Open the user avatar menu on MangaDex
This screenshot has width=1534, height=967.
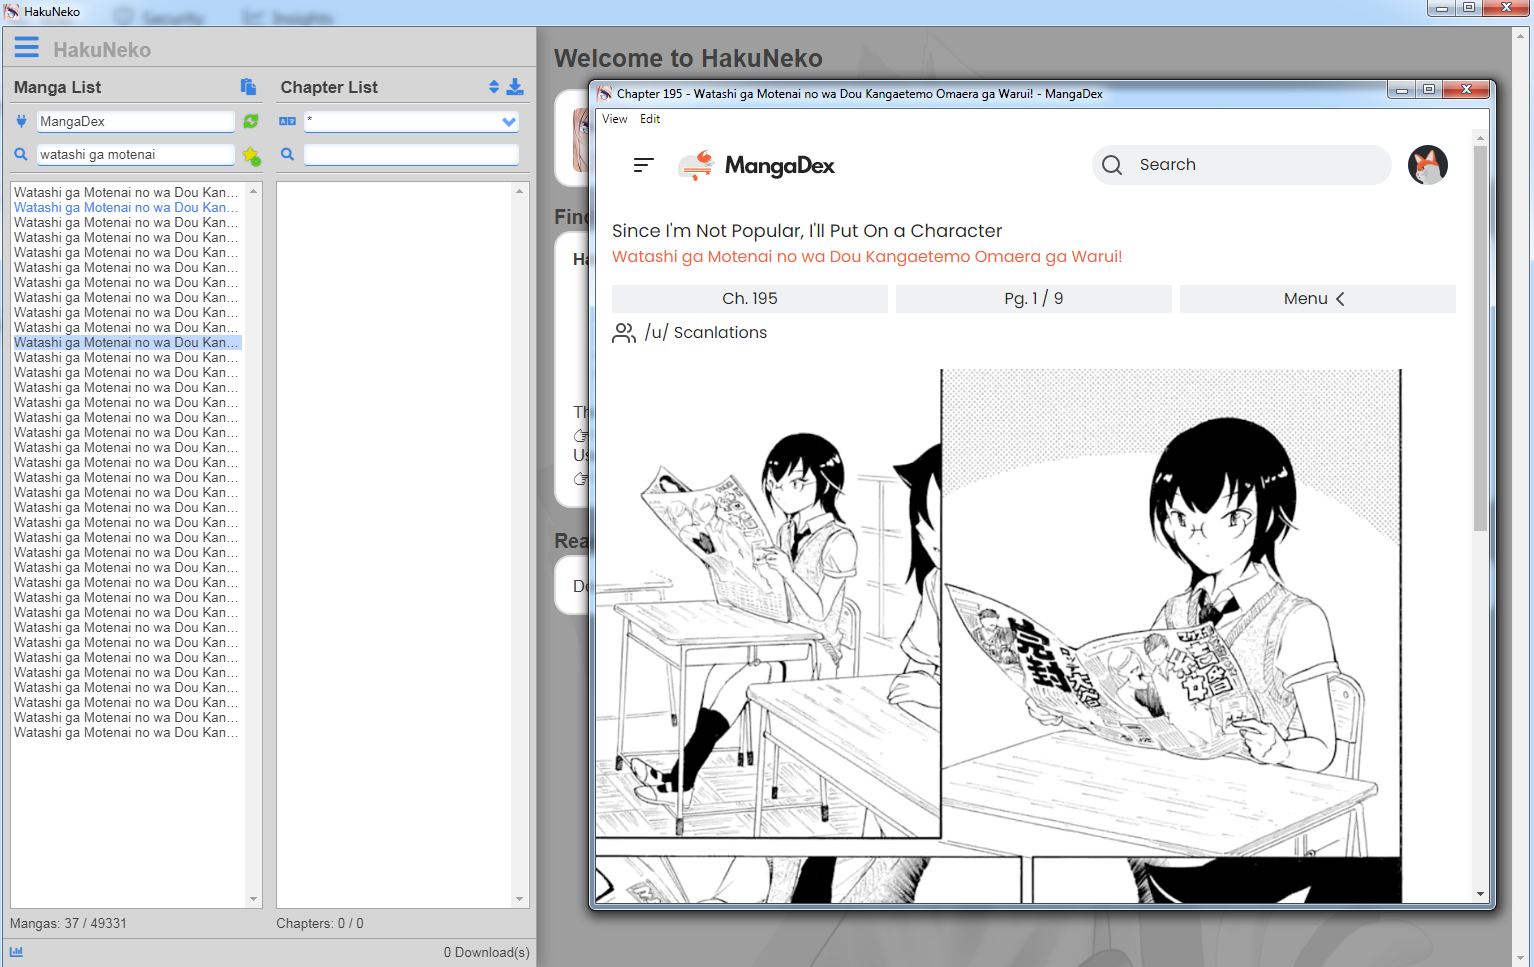[1428, 165]
